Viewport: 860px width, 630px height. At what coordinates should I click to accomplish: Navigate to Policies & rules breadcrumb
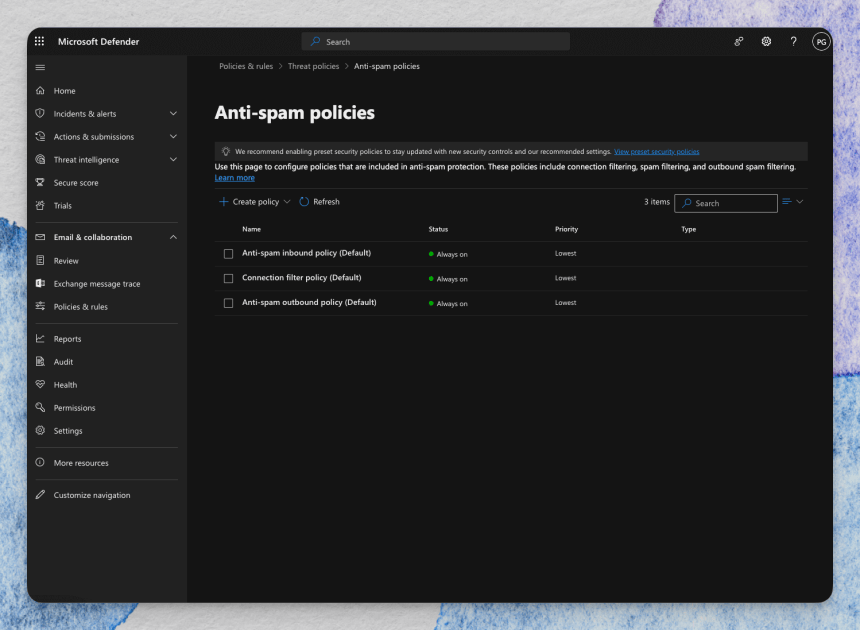pyautogui.click(x=246, y=66)
